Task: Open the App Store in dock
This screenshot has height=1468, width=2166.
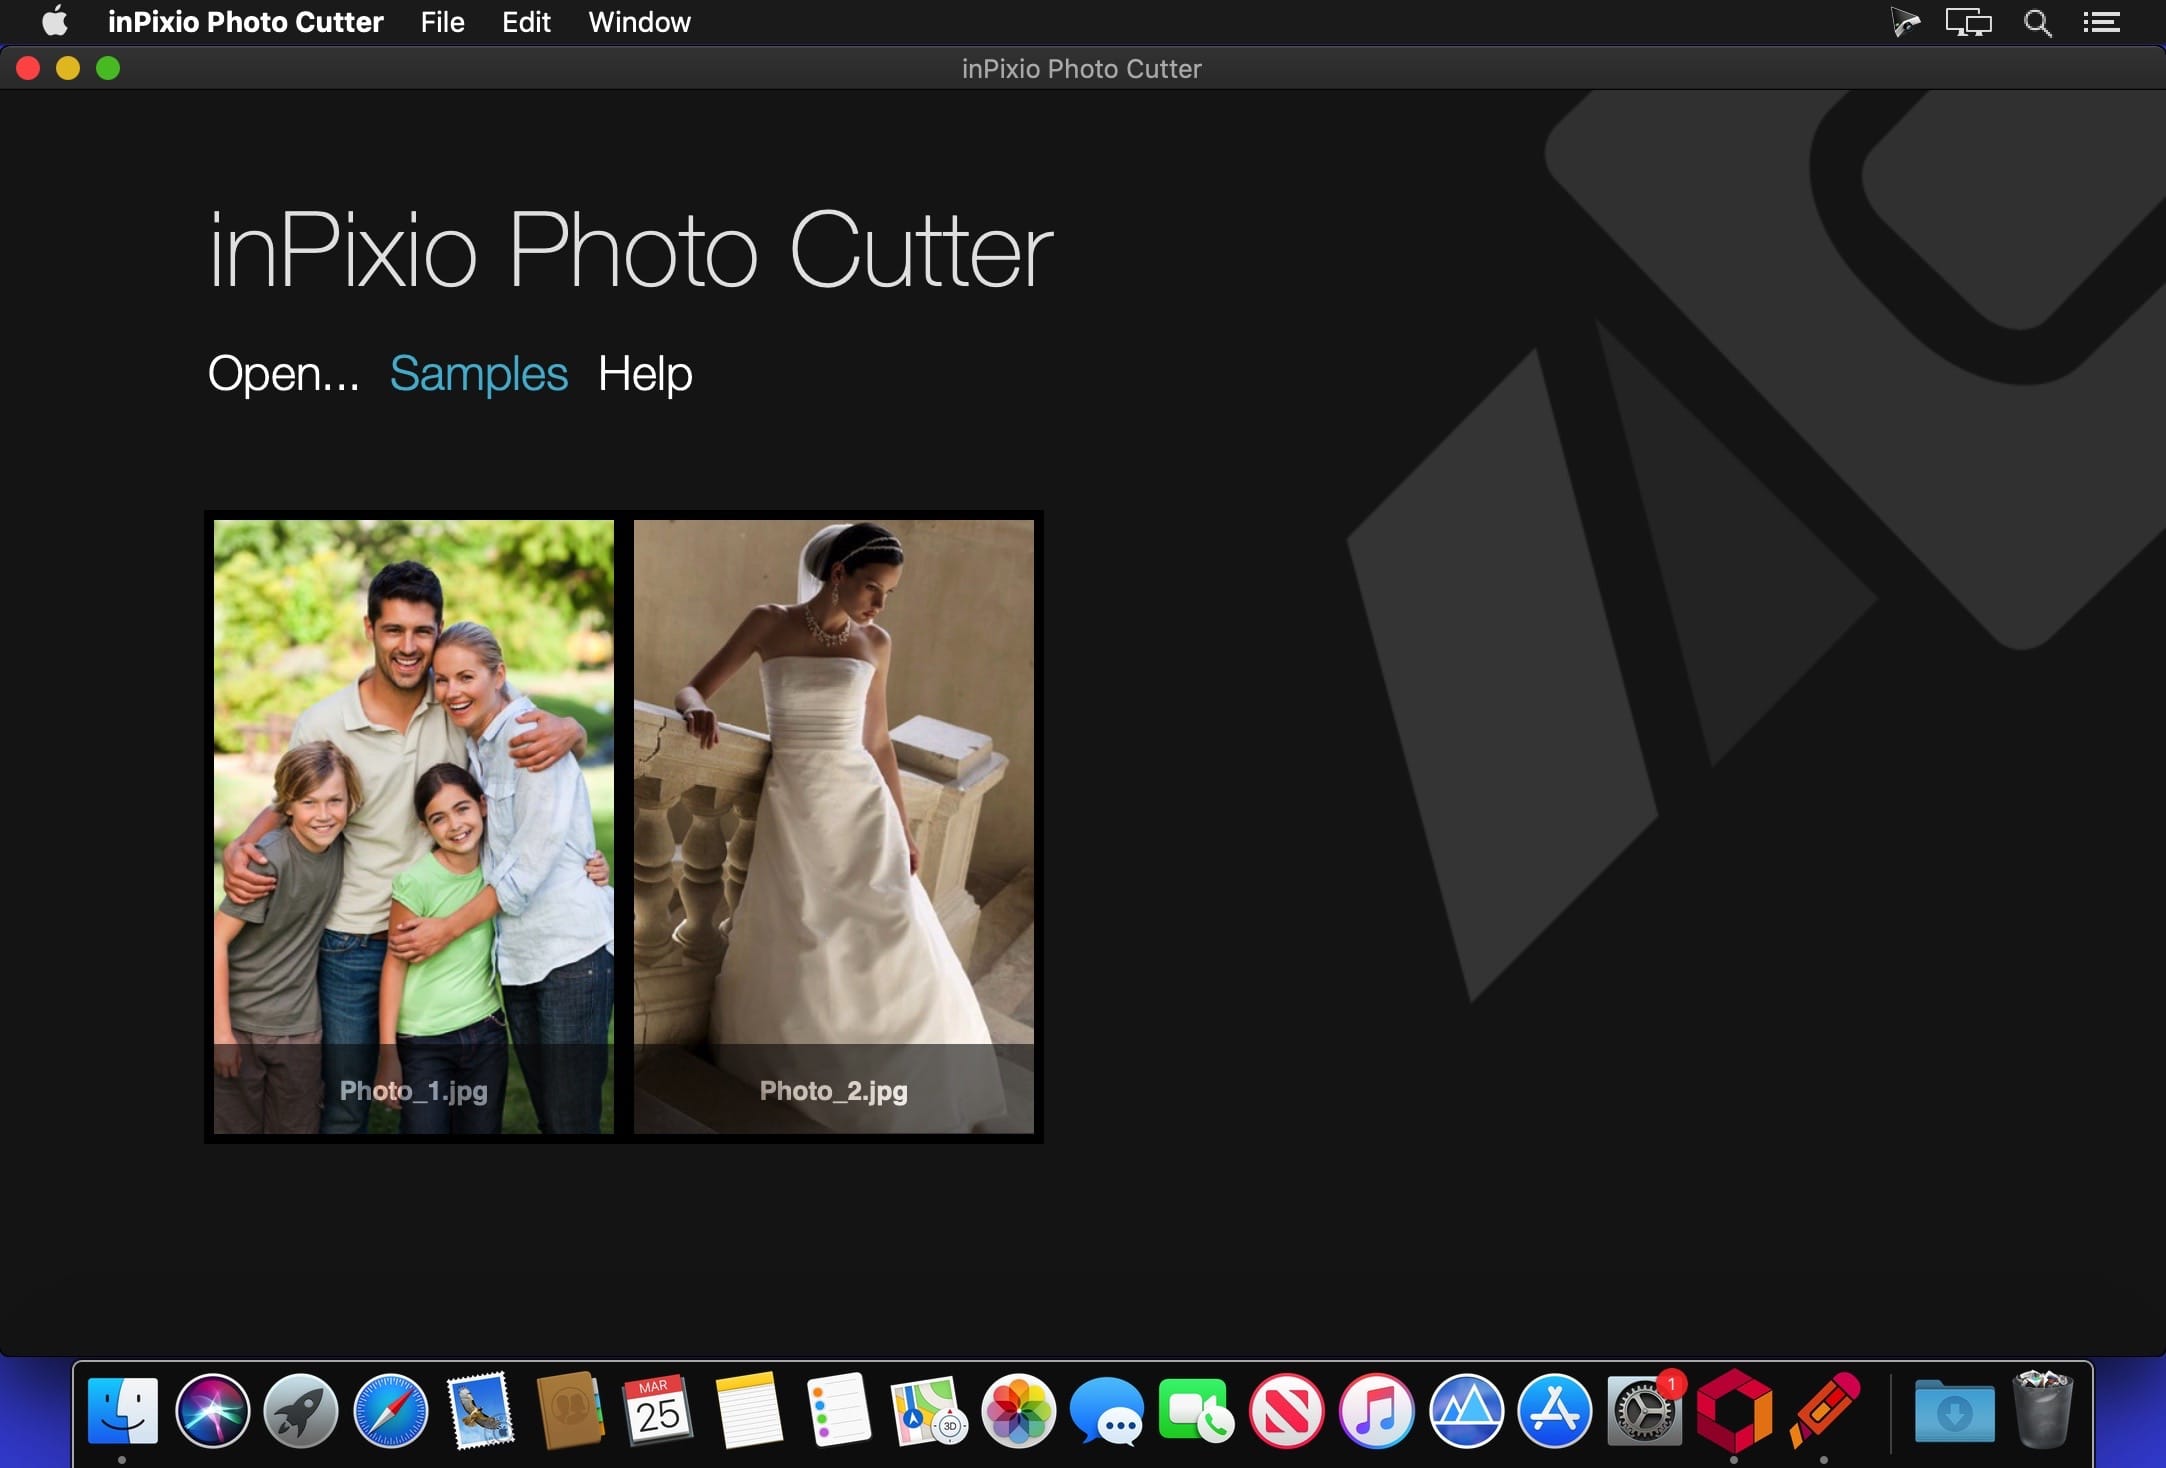Action: (x=1554, y=1411)
